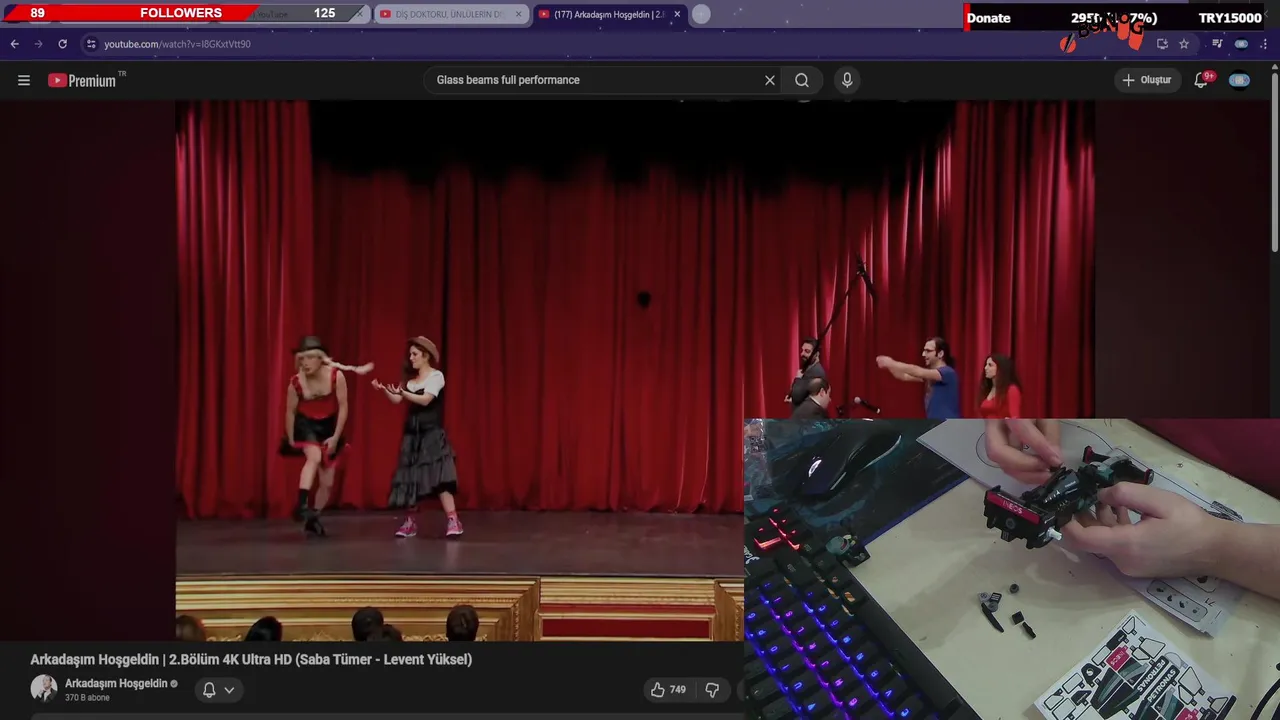Switch to the DİŞ DOKTORU tab
1280x720 pixels.
tap(450, 14)
